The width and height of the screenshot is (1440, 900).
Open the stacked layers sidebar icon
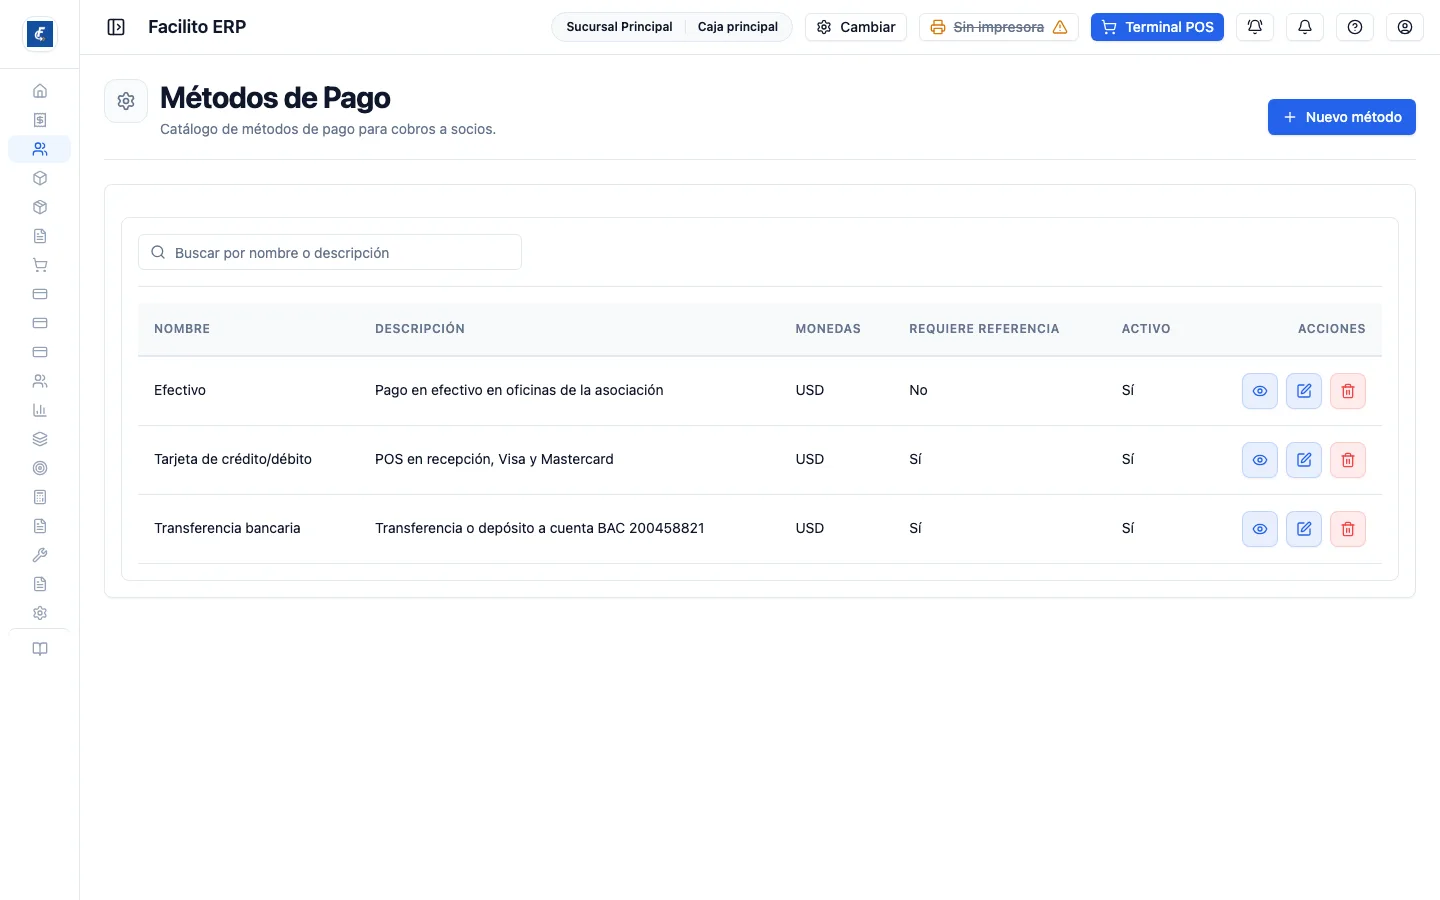40,439
